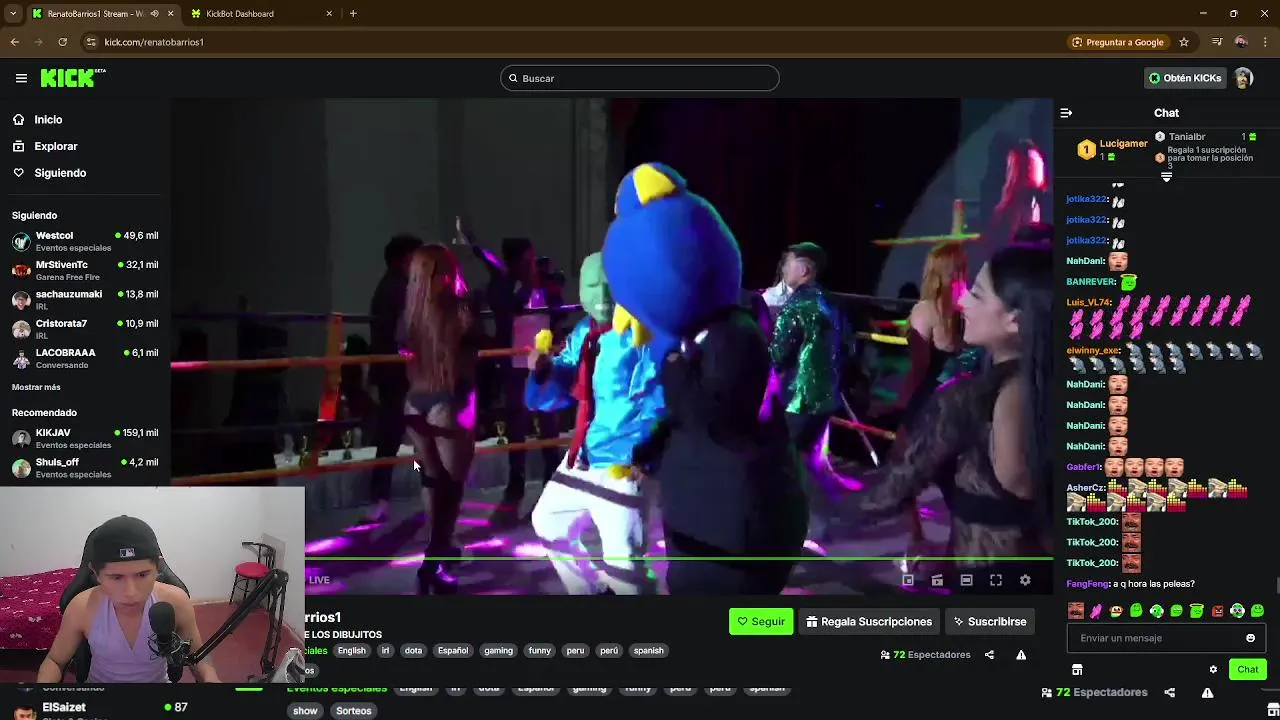Viewport: 1280px width, 720px height.
Task: Click Preguntar a Google button
Action: [x=1118, y=42]
